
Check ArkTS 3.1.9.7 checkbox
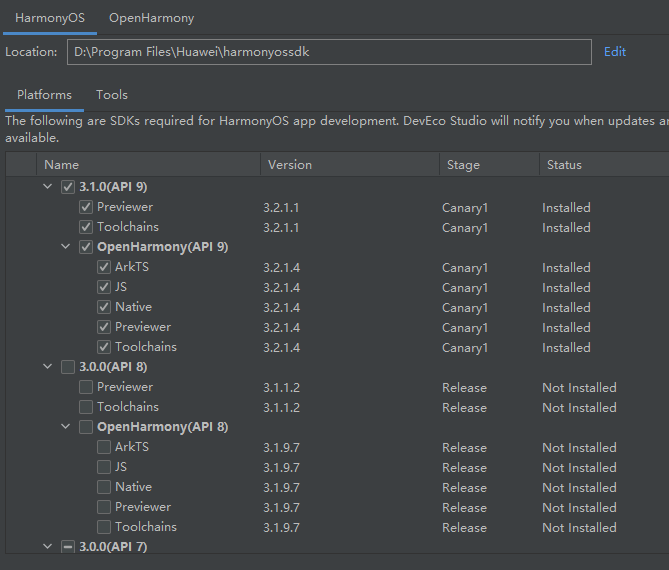coord(104,447)
